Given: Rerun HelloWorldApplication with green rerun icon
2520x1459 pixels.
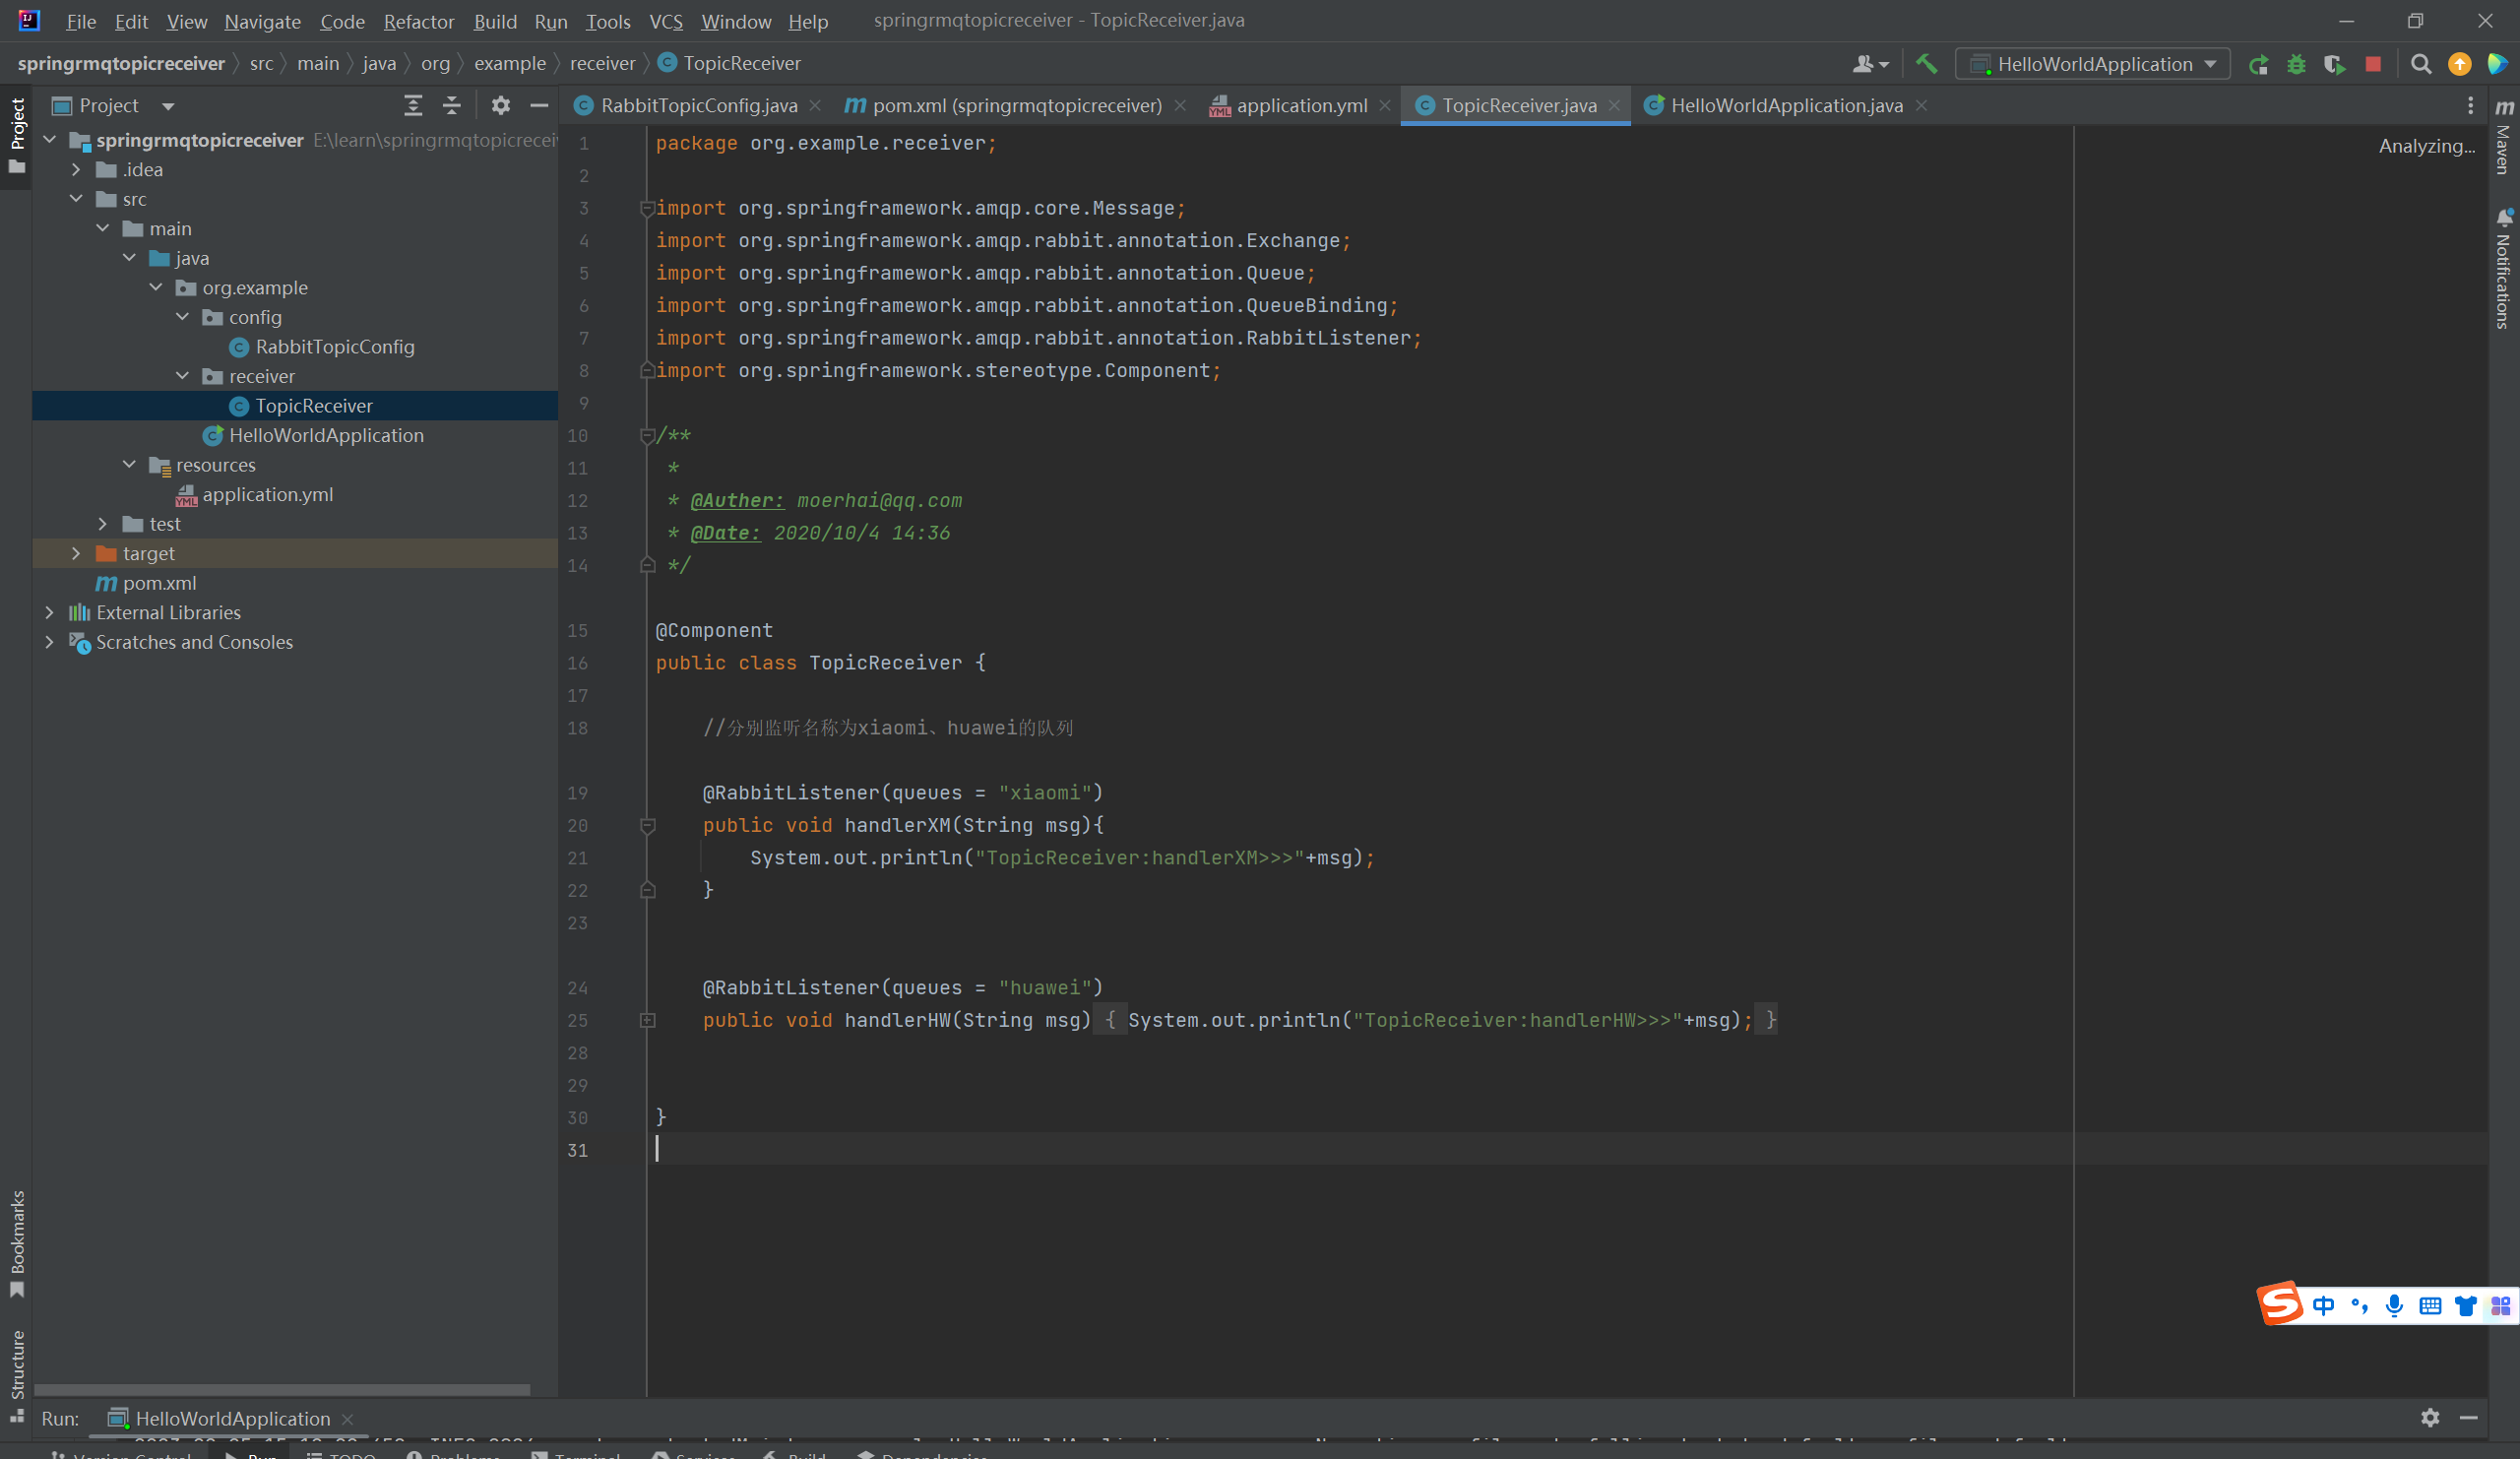Looking at the screenshot, I should (x=2258, y=65).
